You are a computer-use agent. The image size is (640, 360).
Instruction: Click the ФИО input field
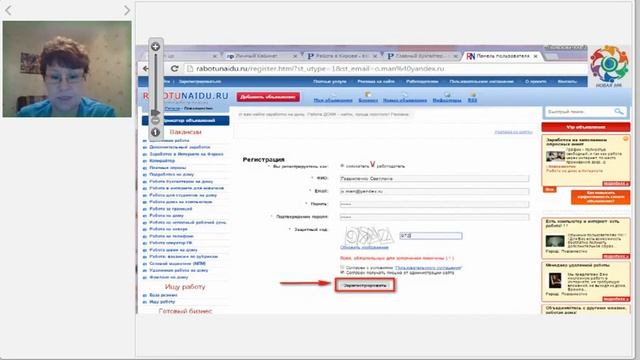(434, 178)
